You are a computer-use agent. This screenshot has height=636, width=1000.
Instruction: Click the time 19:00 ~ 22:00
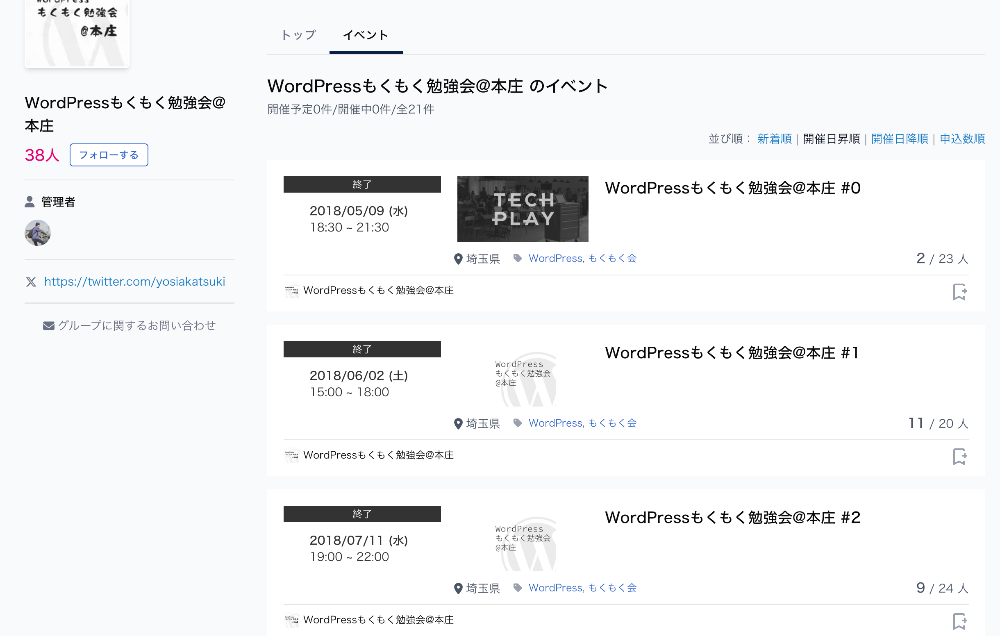click(x=349, y=557)
